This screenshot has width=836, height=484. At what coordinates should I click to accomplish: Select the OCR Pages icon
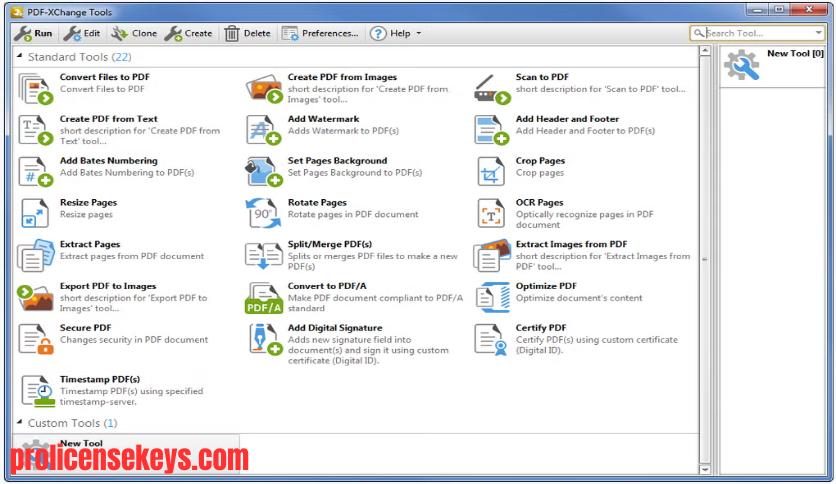(x=491, y=213)
